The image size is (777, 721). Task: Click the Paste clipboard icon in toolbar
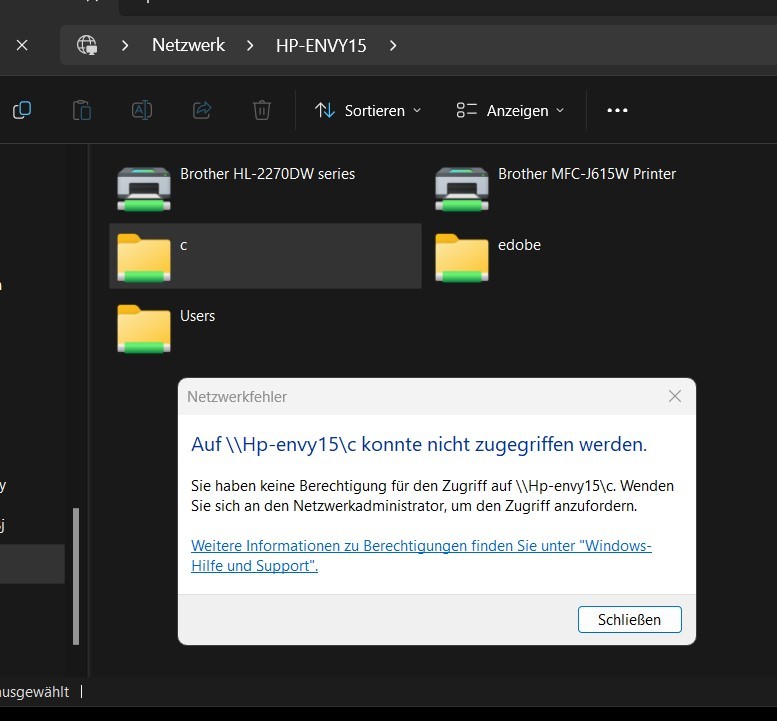click(x=82, y=110)
